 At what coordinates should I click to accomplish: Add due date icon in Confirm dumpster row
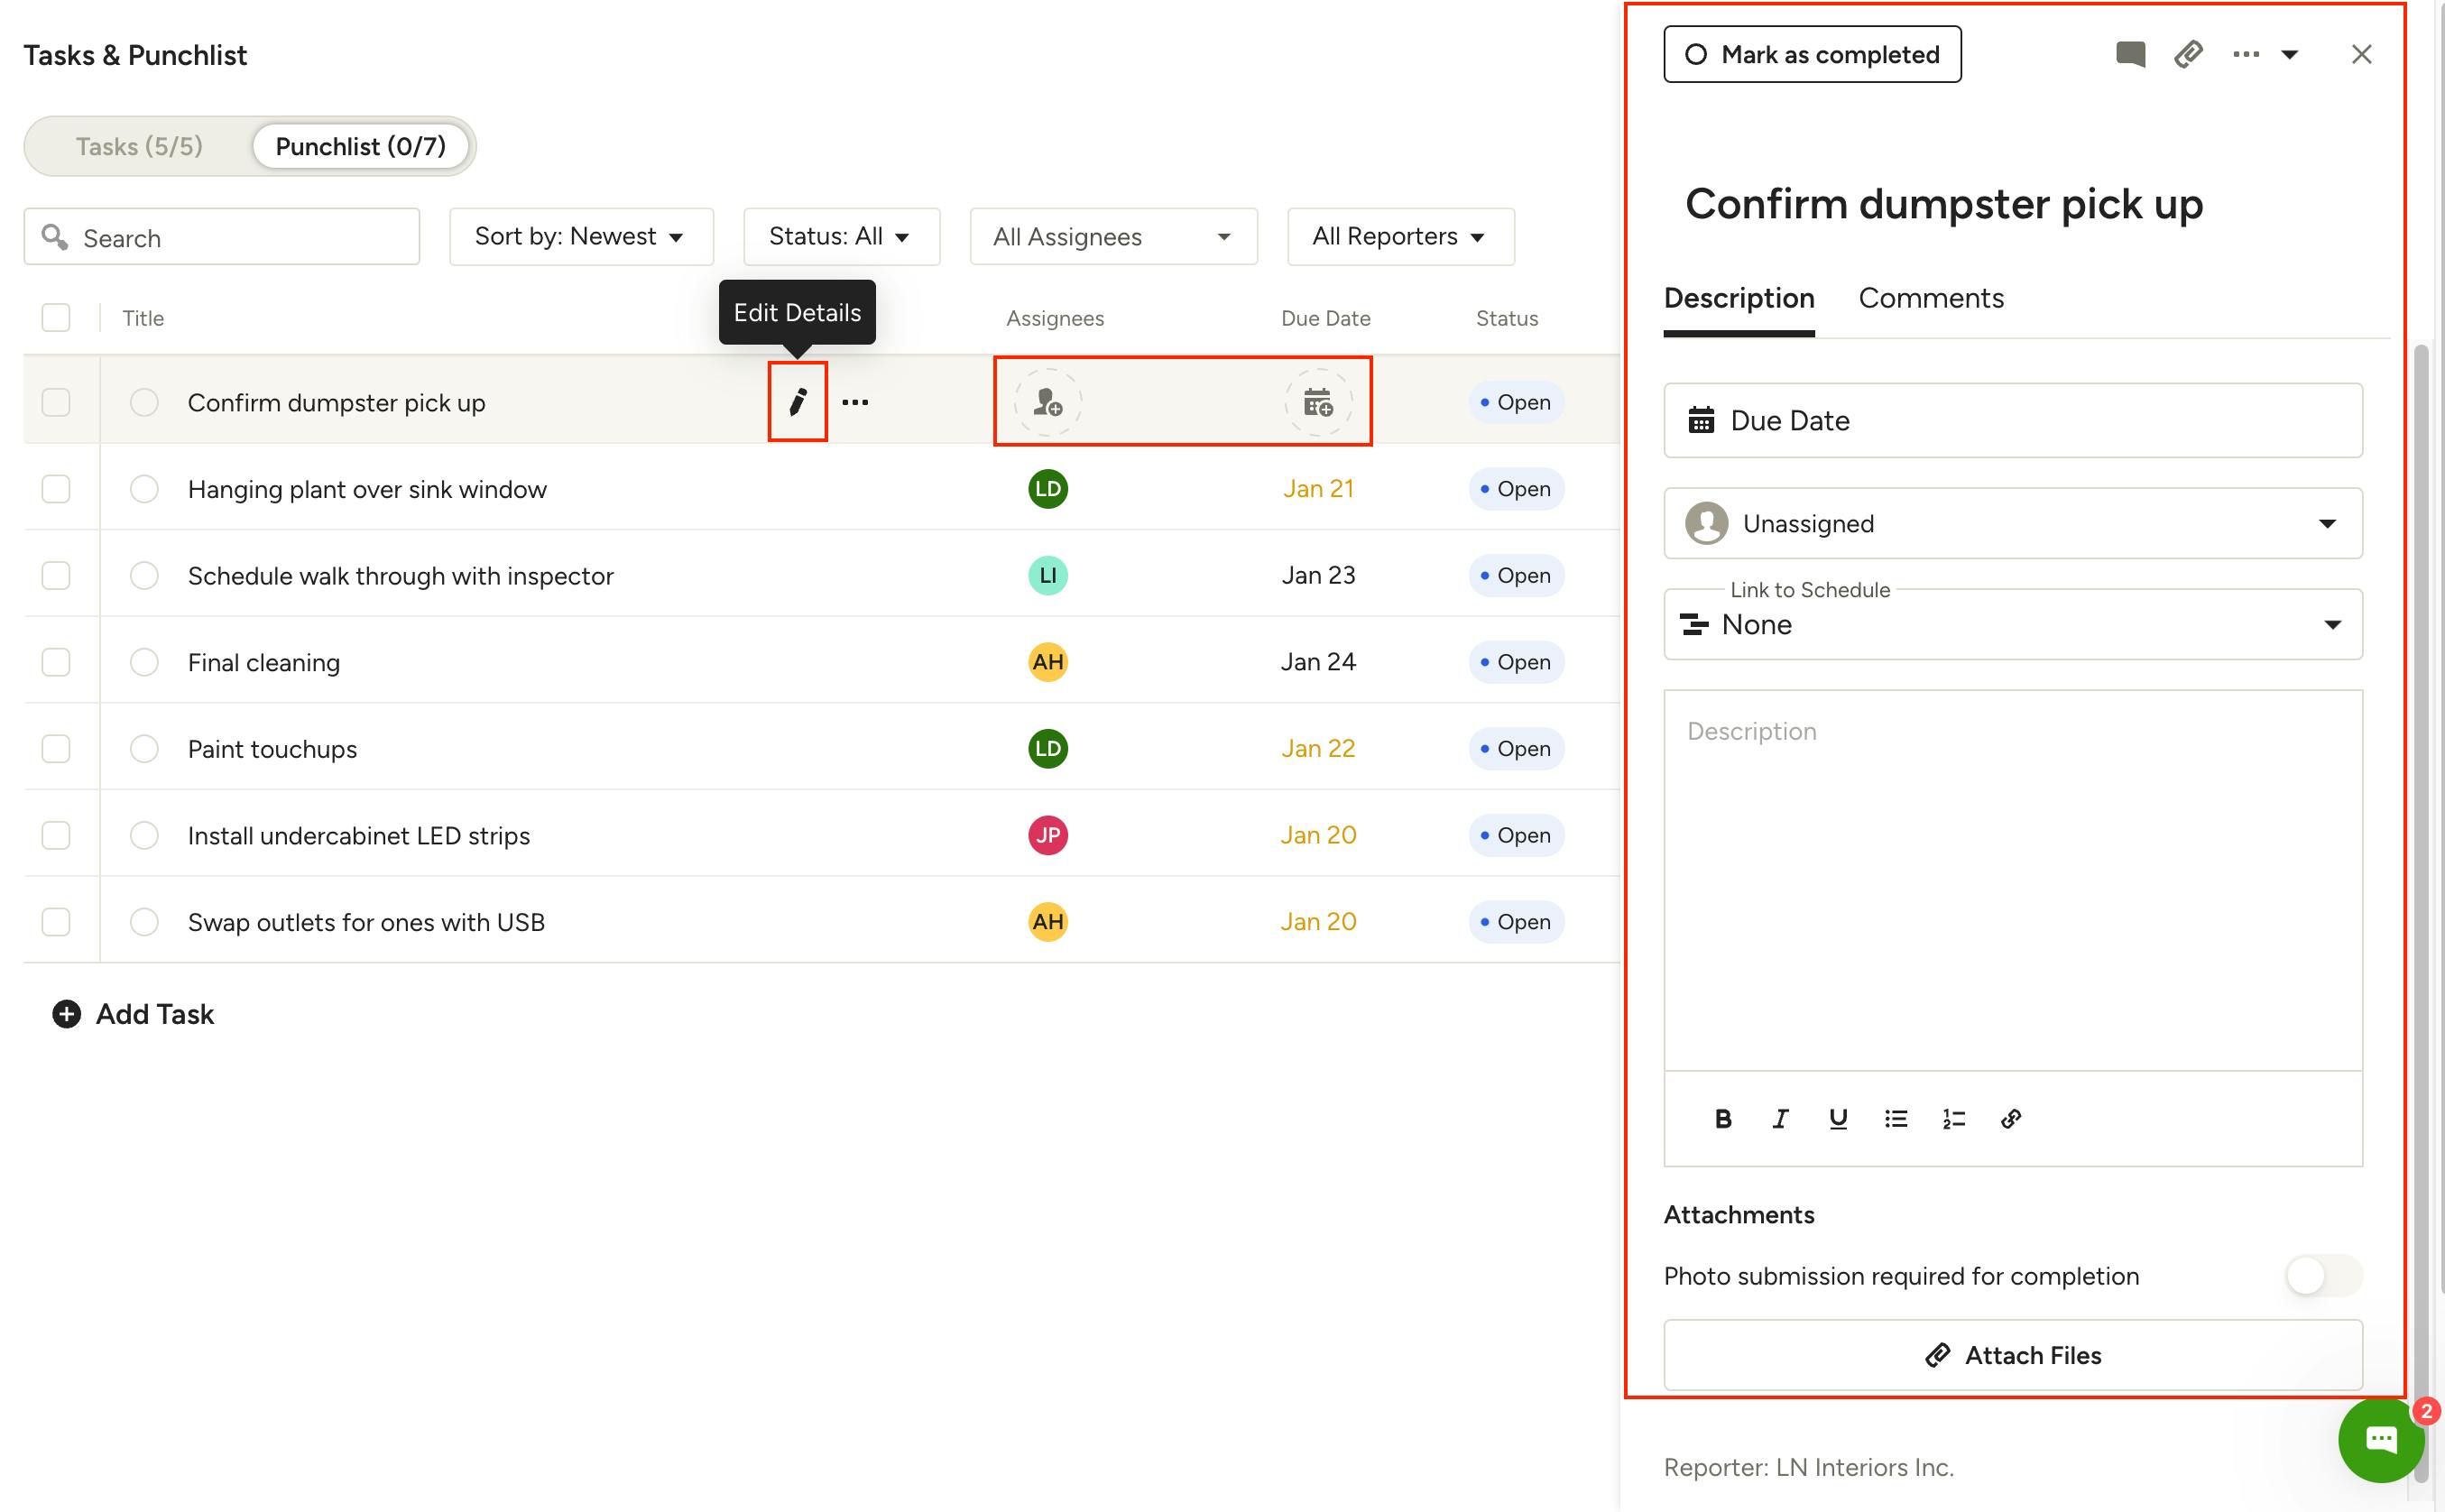(x=1318, y=402)
